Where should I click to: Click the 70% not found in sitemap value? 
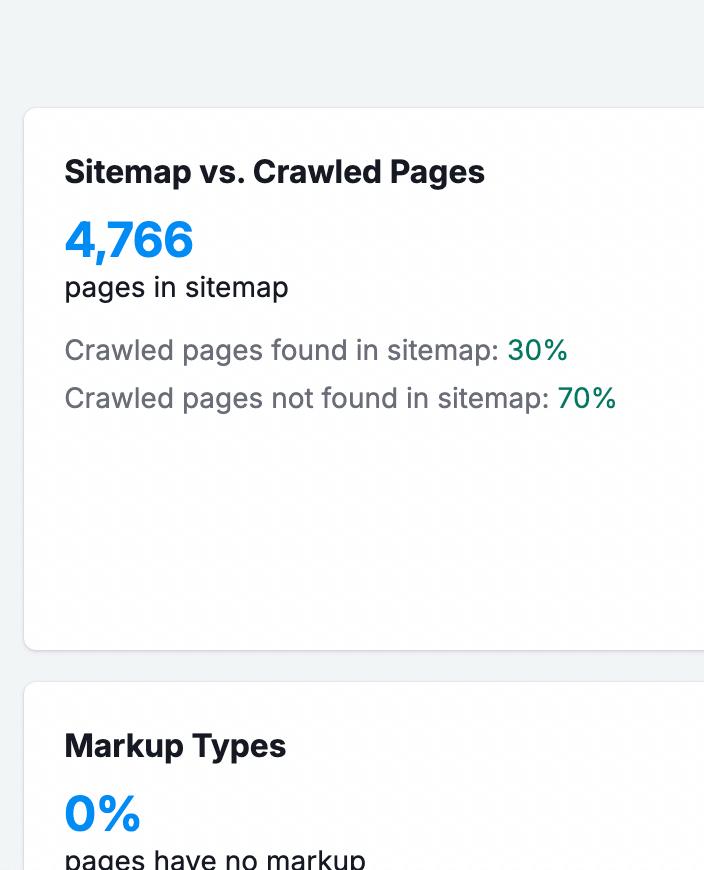586,398
